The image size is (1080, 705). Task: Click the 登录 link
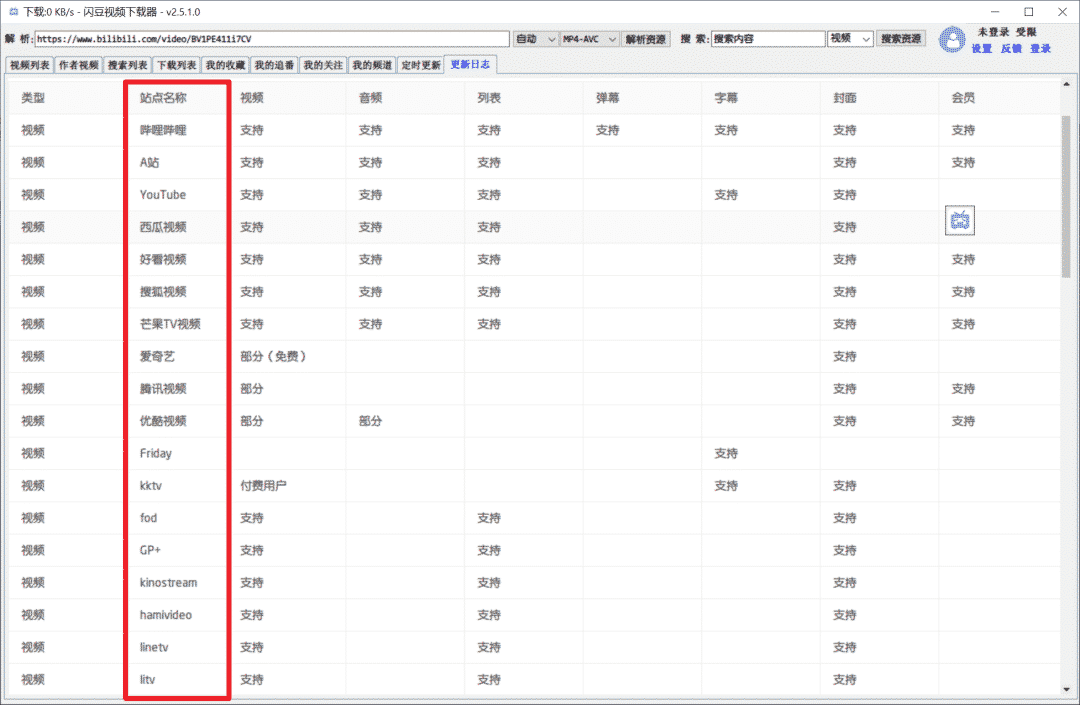pos(1040,48)
